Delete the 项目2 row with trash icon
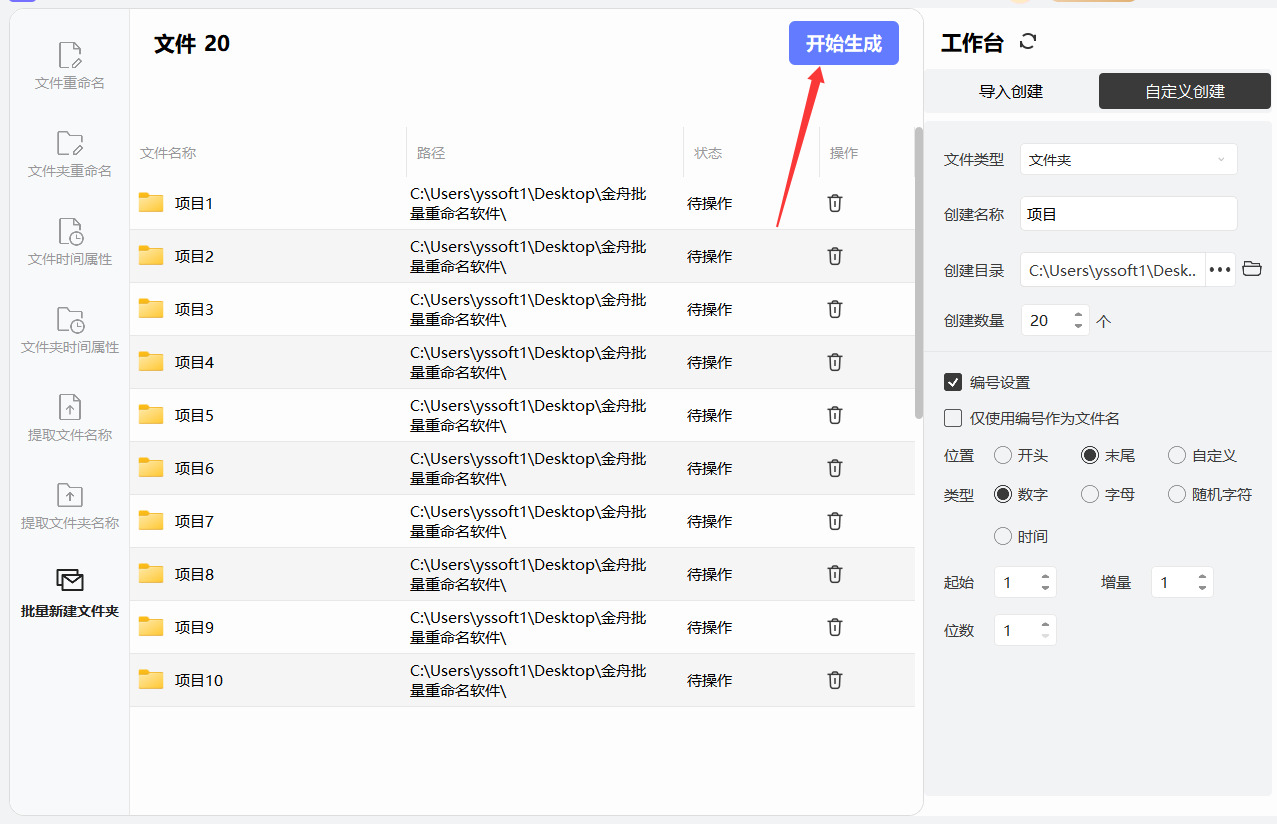 [x=835, y=256]
